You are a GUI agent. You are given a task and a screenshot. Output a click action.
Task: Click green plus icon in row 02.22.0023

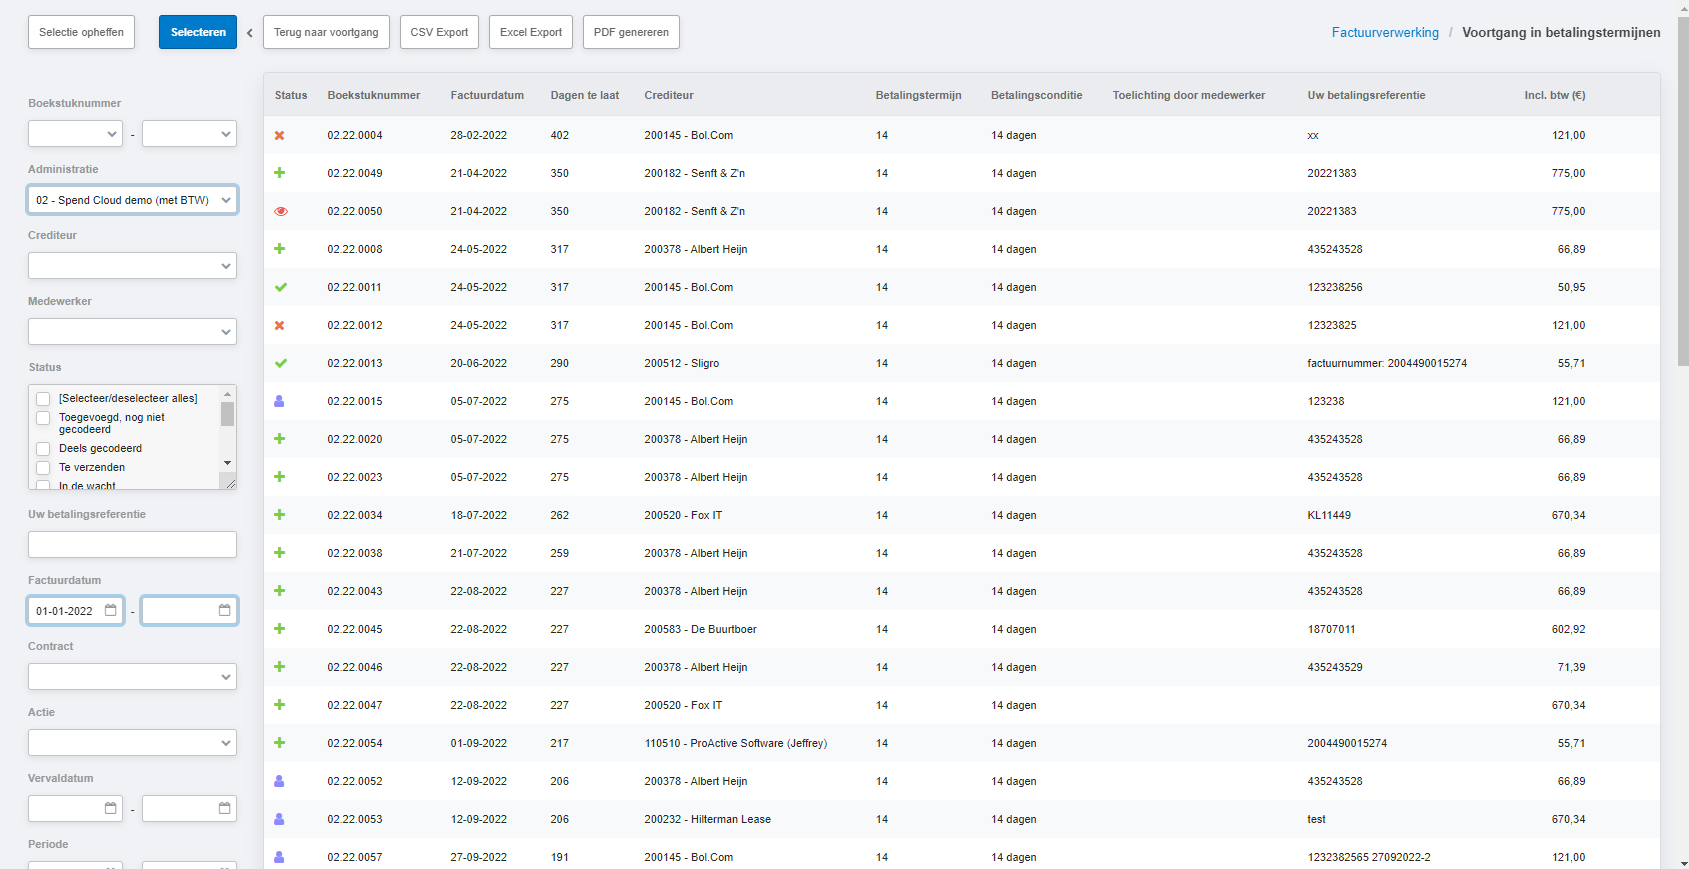pyautogui.click(x=280, y=477)
